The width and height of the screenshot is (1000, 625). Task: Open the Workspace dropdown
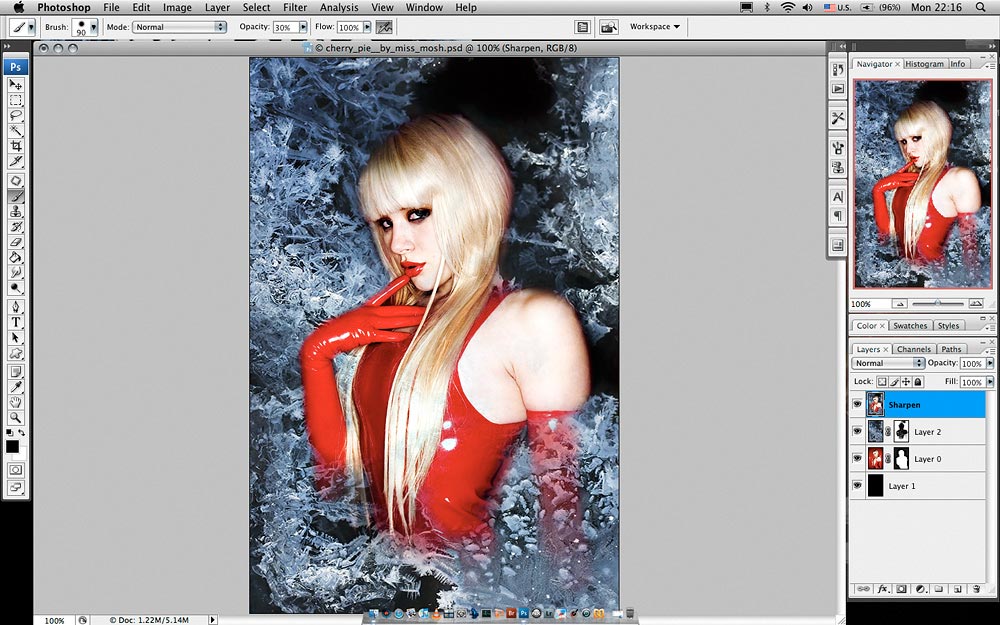(x=654, y=26)
